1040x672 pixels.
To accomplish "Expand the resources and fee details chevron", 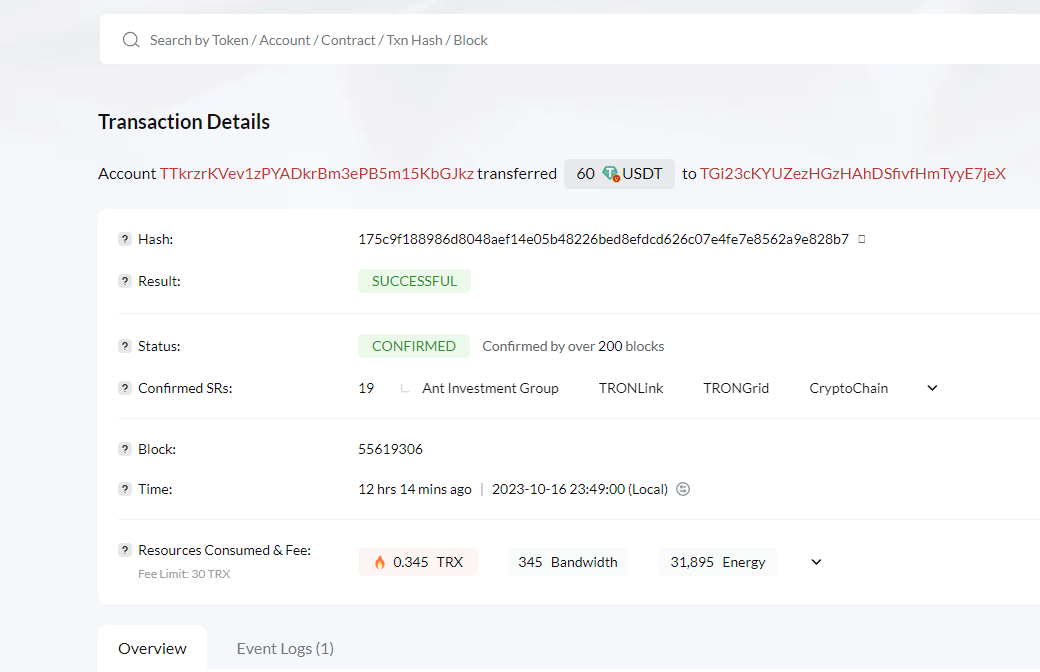I will pyautogui.click(x=816, y=562).
